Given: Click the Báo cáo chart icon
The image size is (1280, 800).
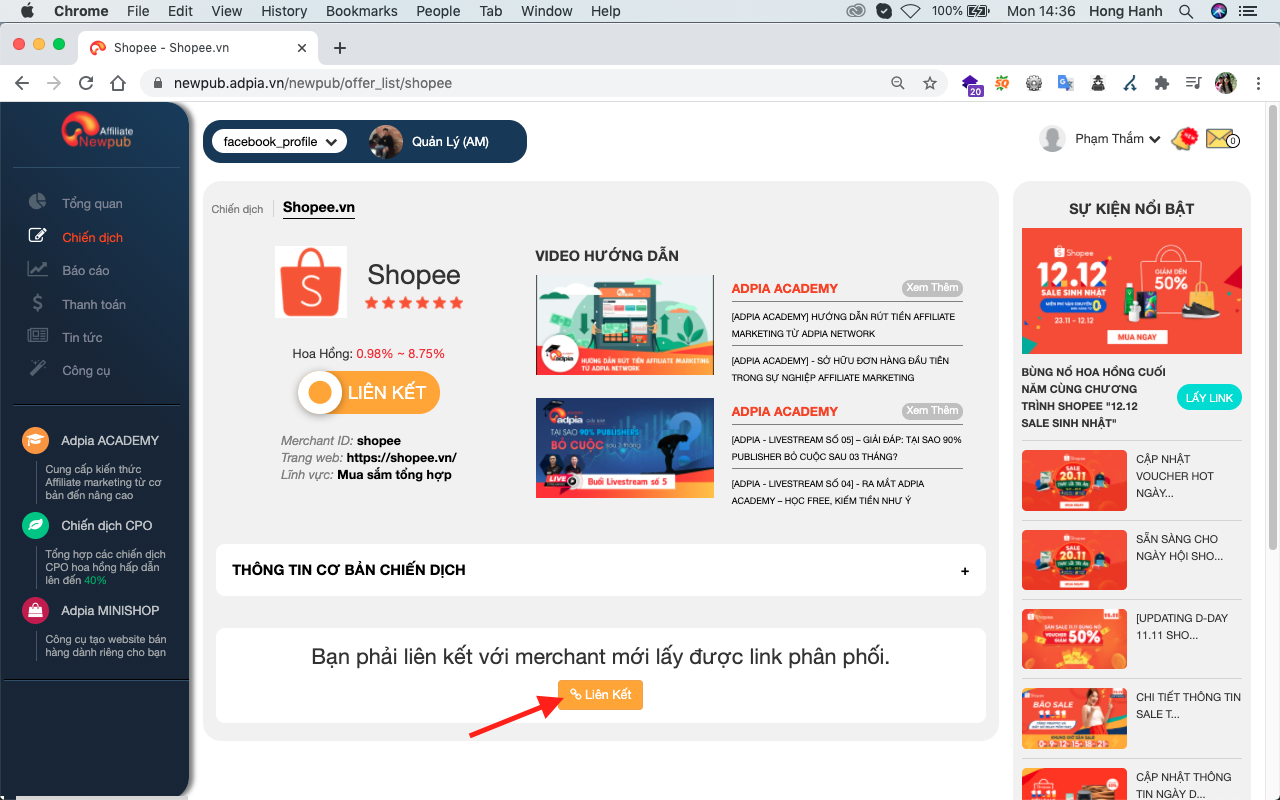Looking at the screenshot, I should 37,269.
